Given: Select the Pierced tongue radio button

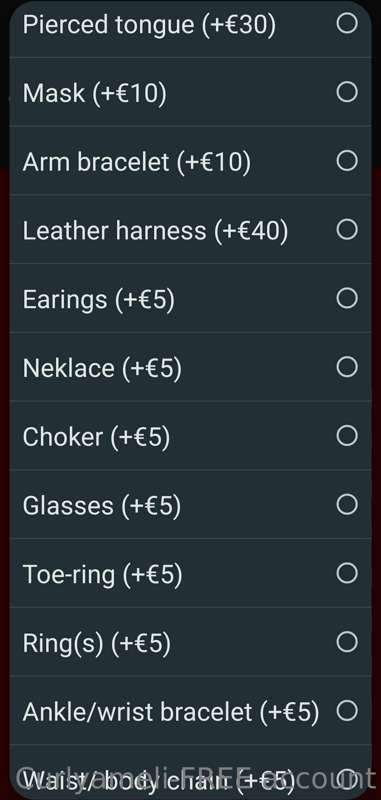Looking at the screenshot, I should pyautogui.click(x=347, y=23).
